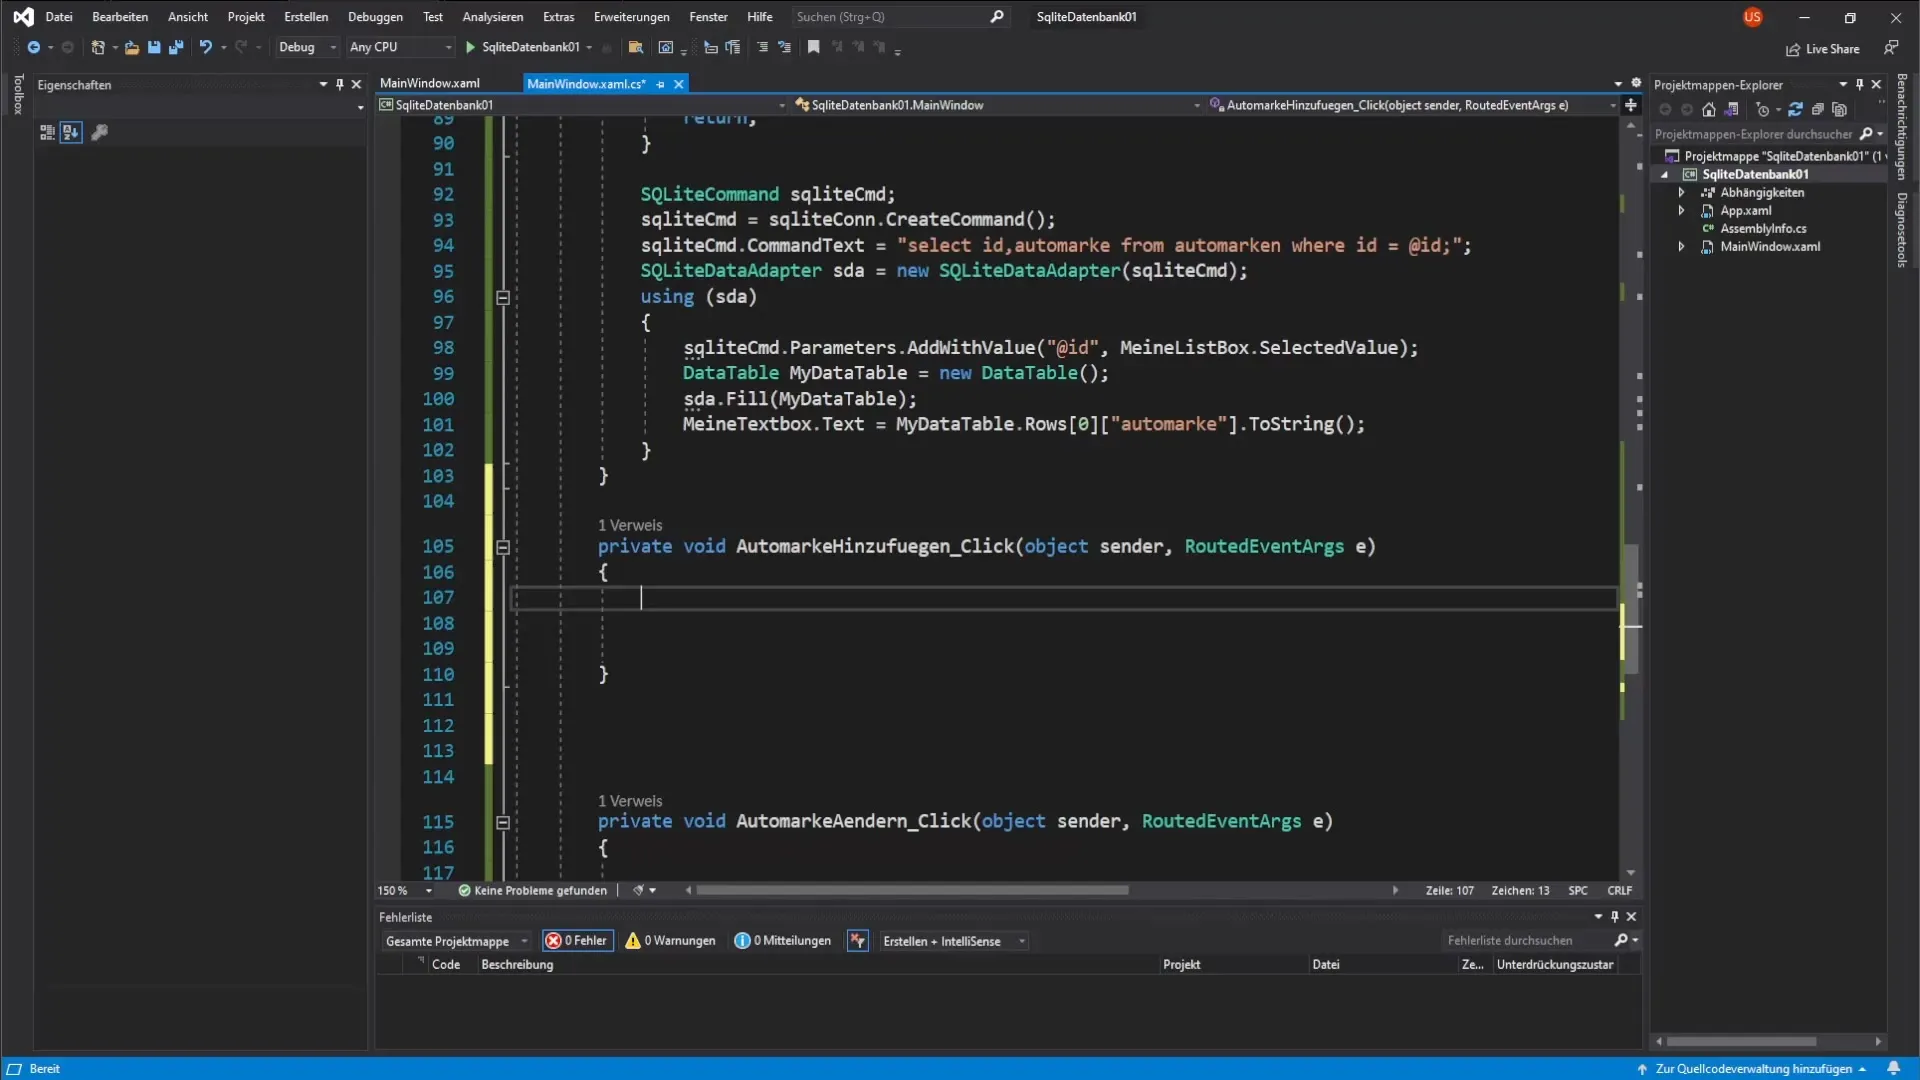Navigate backward with the toolbar back arrow
The width and height of the screenshot is (1920, 1080).
pos(33,47)
